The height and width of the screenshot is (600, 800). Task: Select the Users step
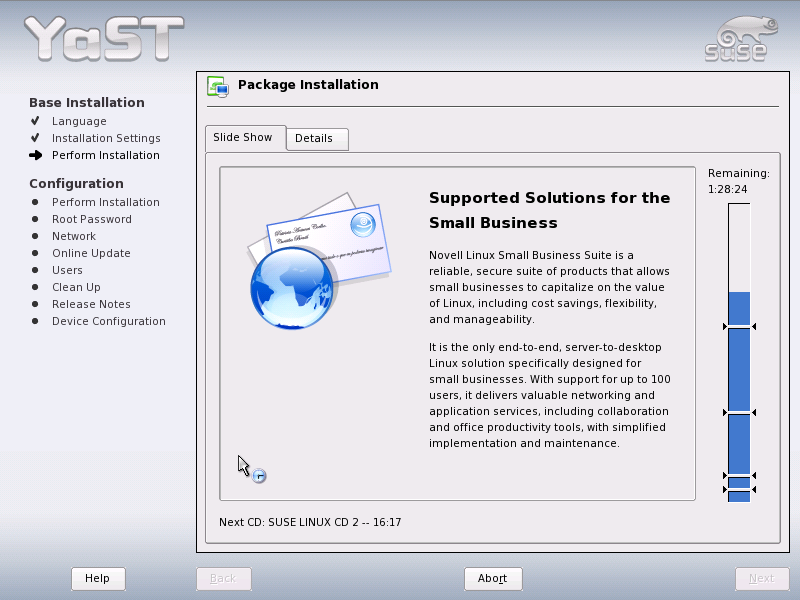pos(67,270)
